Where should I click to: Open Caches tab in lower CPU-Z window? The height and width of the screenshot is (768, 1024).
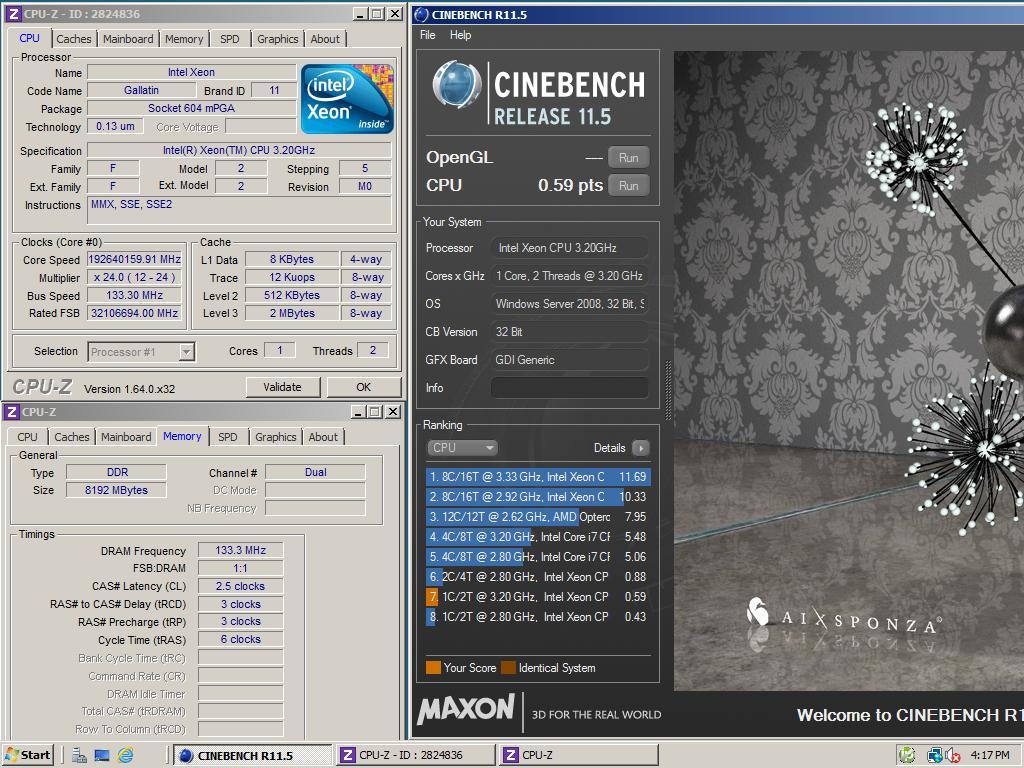[x=72, y=437]
